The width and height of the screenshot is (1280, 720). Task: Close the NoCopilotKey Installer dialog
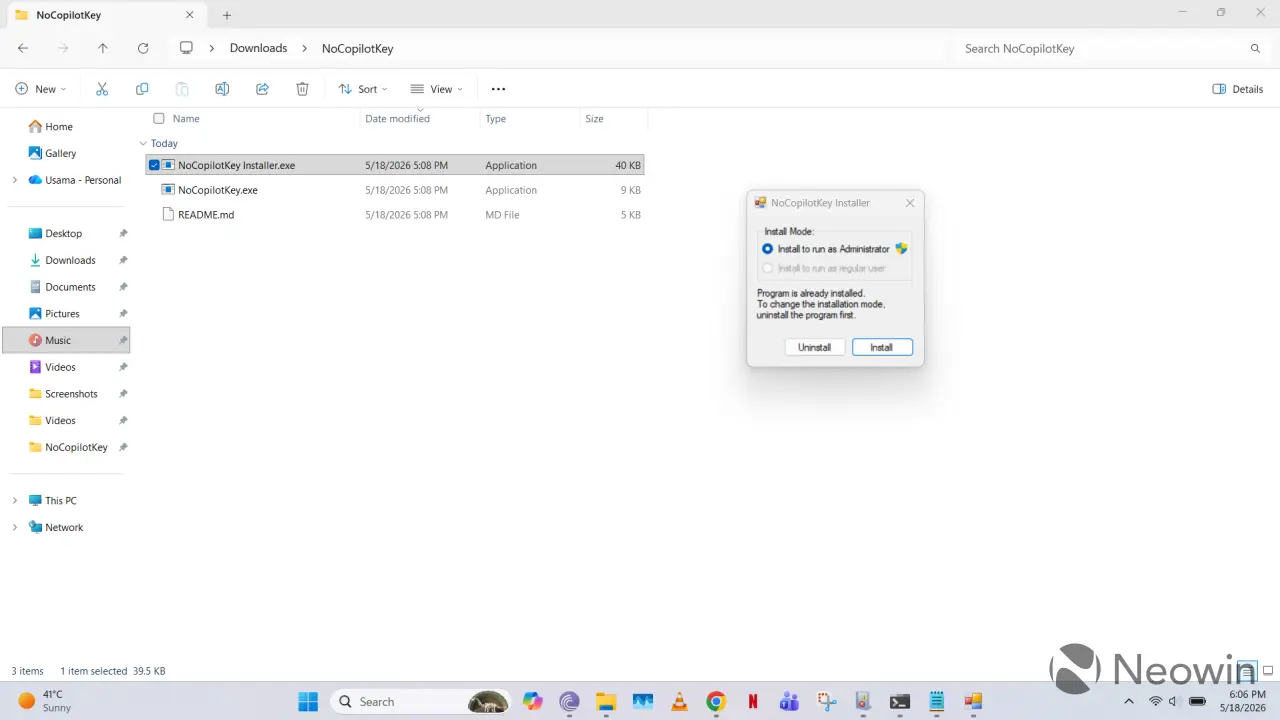910,203
